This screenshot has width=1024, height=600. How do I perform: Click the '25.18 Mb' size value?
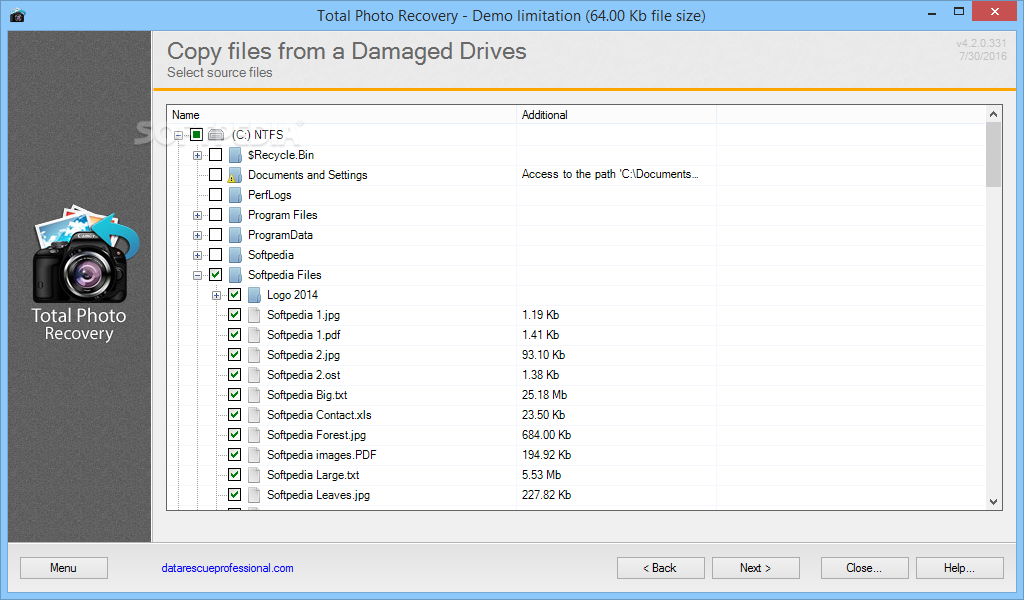544,395
